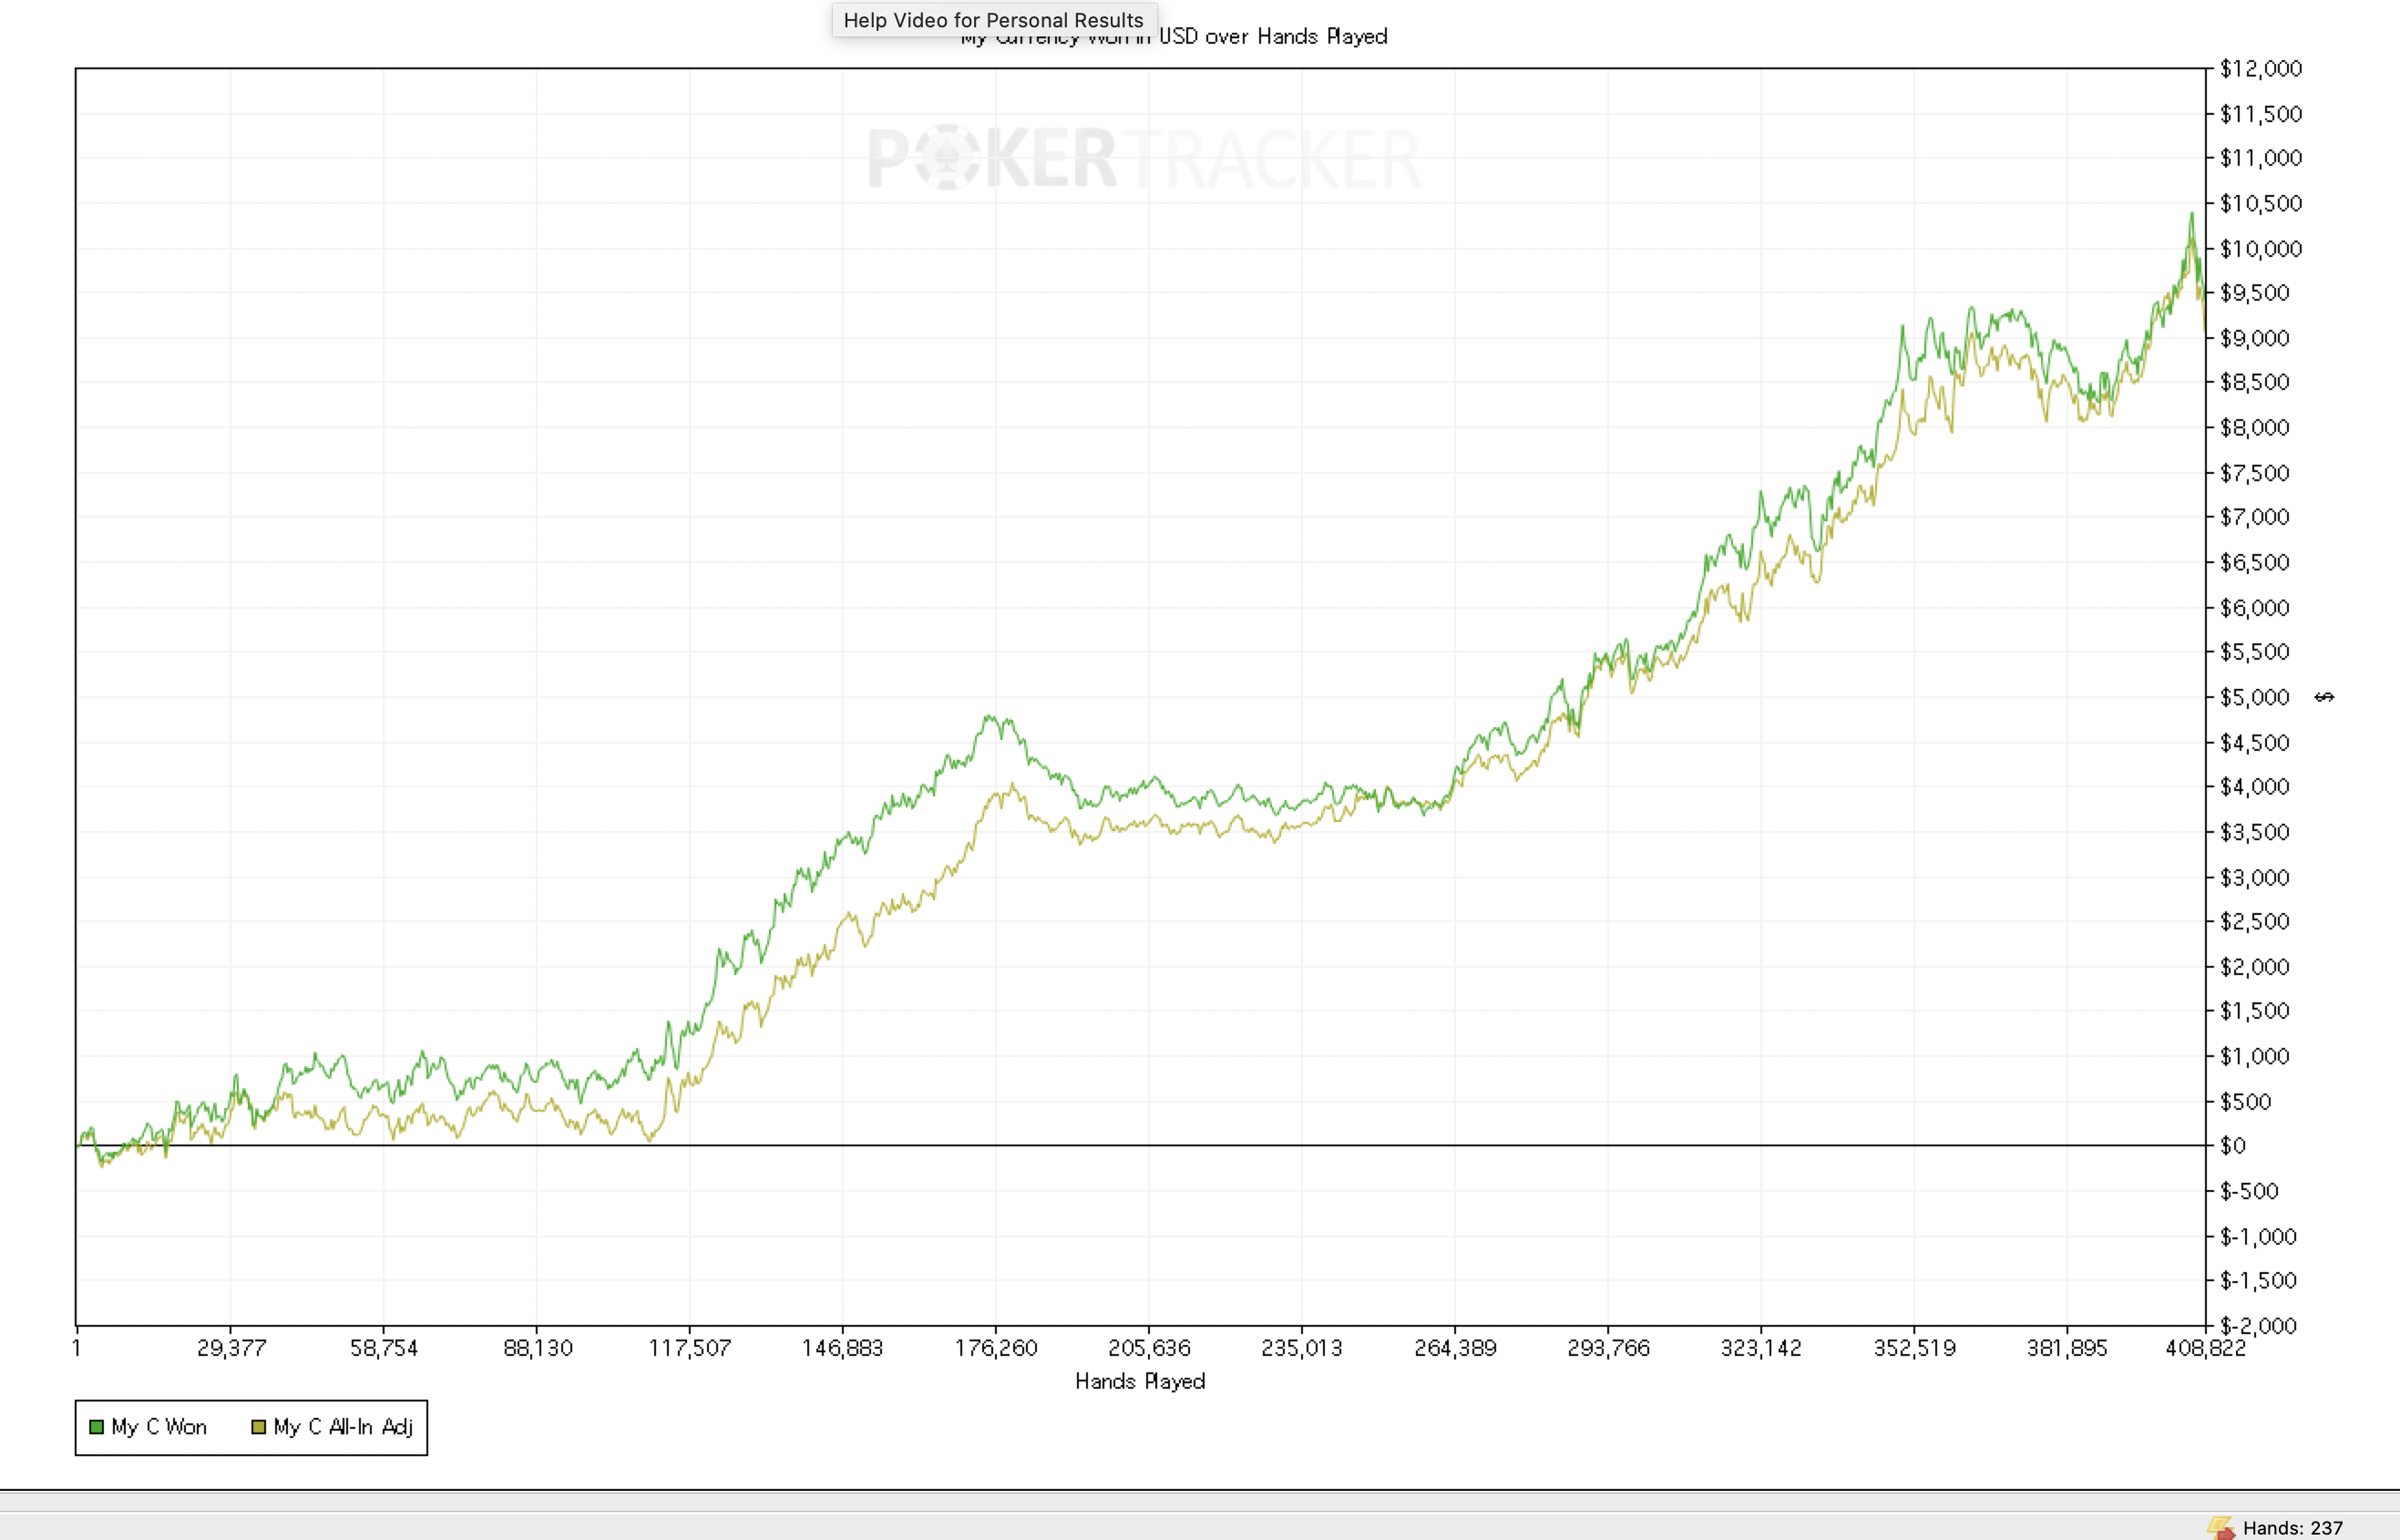Click the $2,000 y-axis label
This screenshot has width=2400, height=1540.
pos(2255,966)
